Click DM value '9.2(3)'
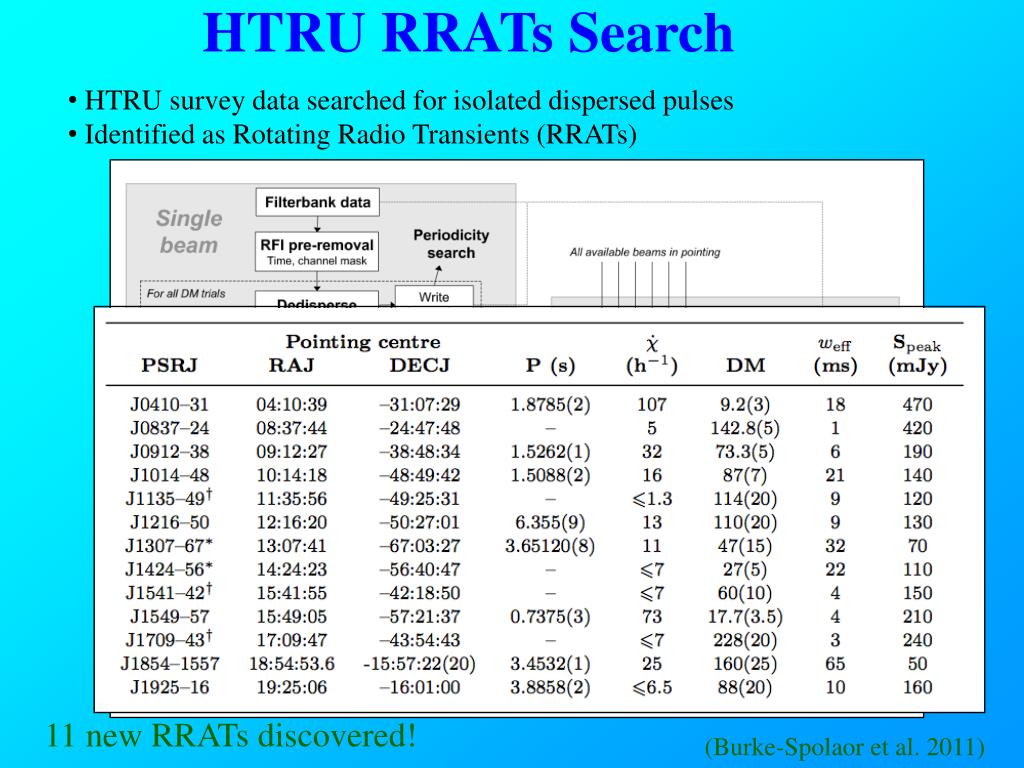 coord(744,406)
